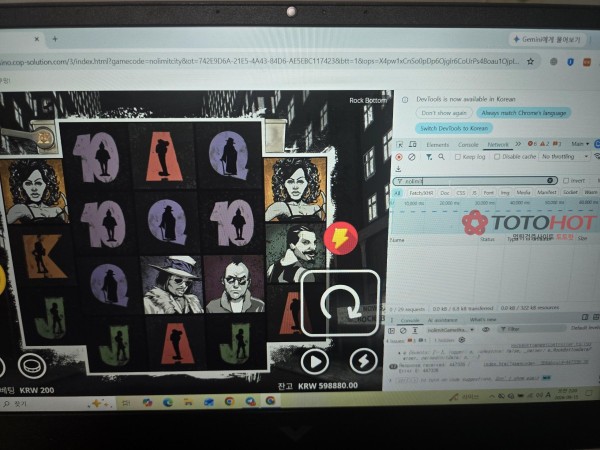Click Switch DevTools to Korean
The image size is (600, 450).
click(x=454, y=128)
